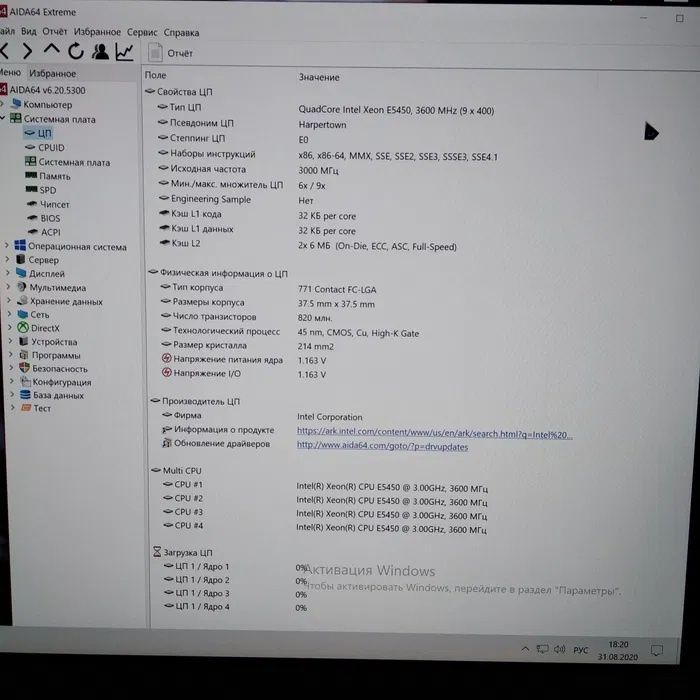The width and height of the screenshot is (700, 700).
Task: Open the ark.intel.com product information link
Action: [435, 433]
